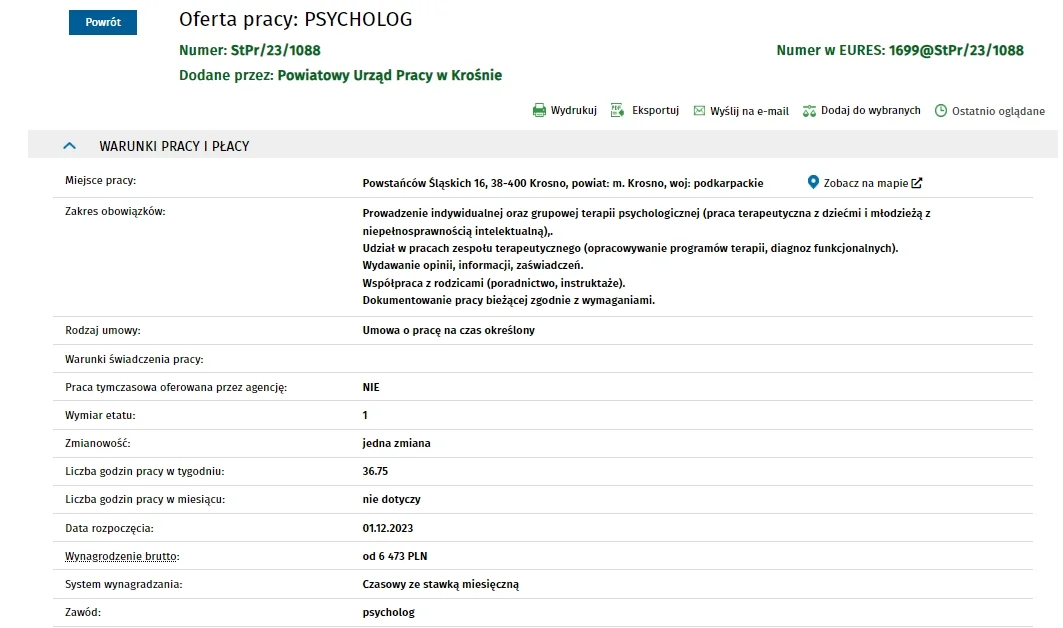Click the Eksportuj link
Screen dimensions: 1063x628
point(655,111)
